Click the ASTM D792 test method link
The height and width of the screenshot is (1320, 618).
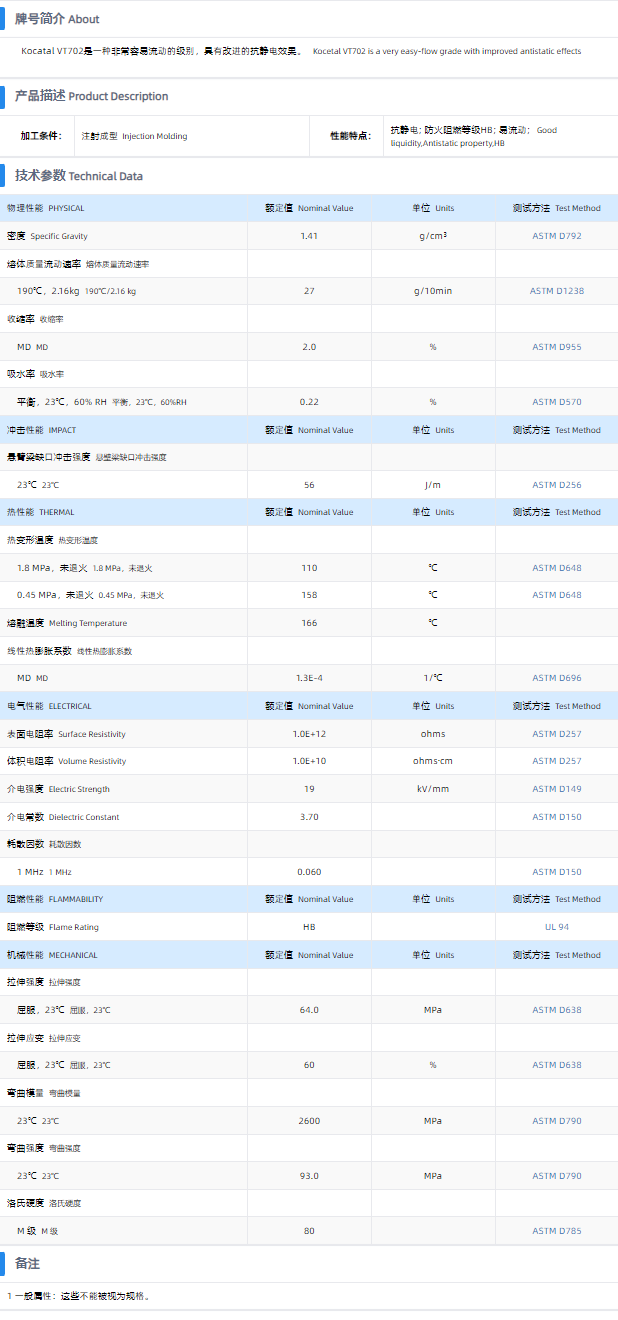pyautogui.click(x=556, y=236)
